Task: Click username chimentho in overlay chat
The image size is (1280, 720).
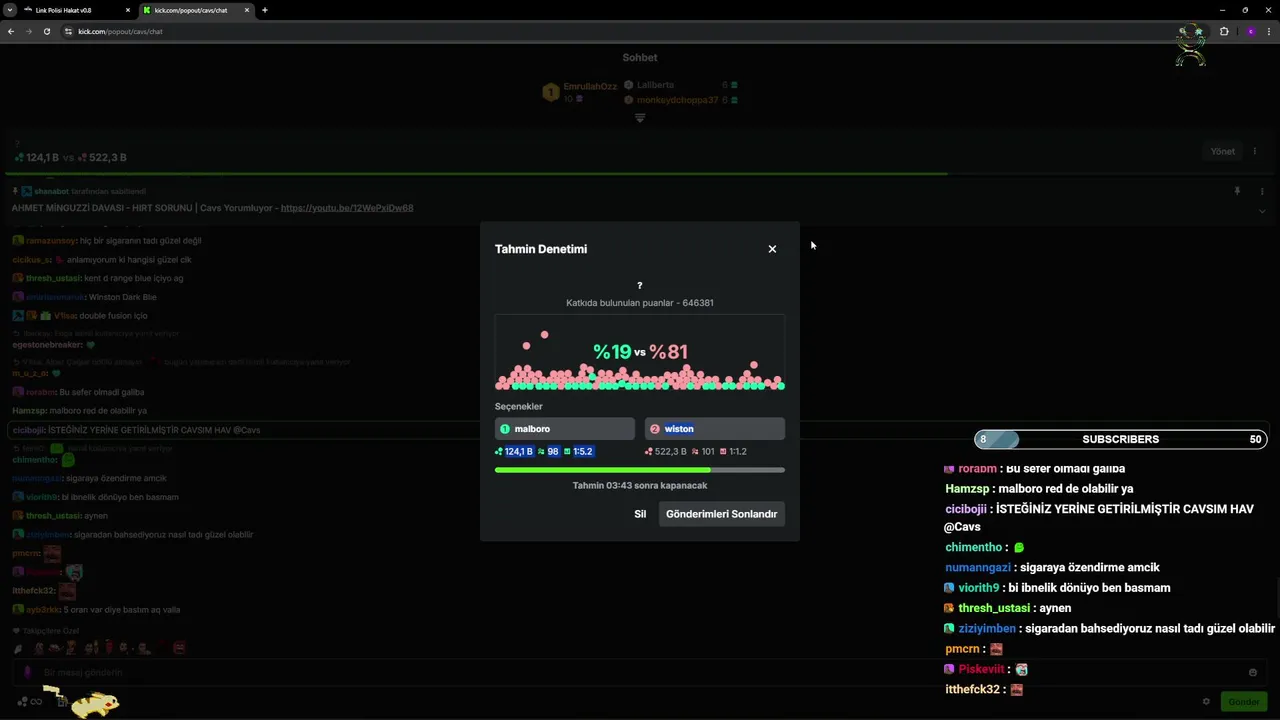Action: pos(974,547)
